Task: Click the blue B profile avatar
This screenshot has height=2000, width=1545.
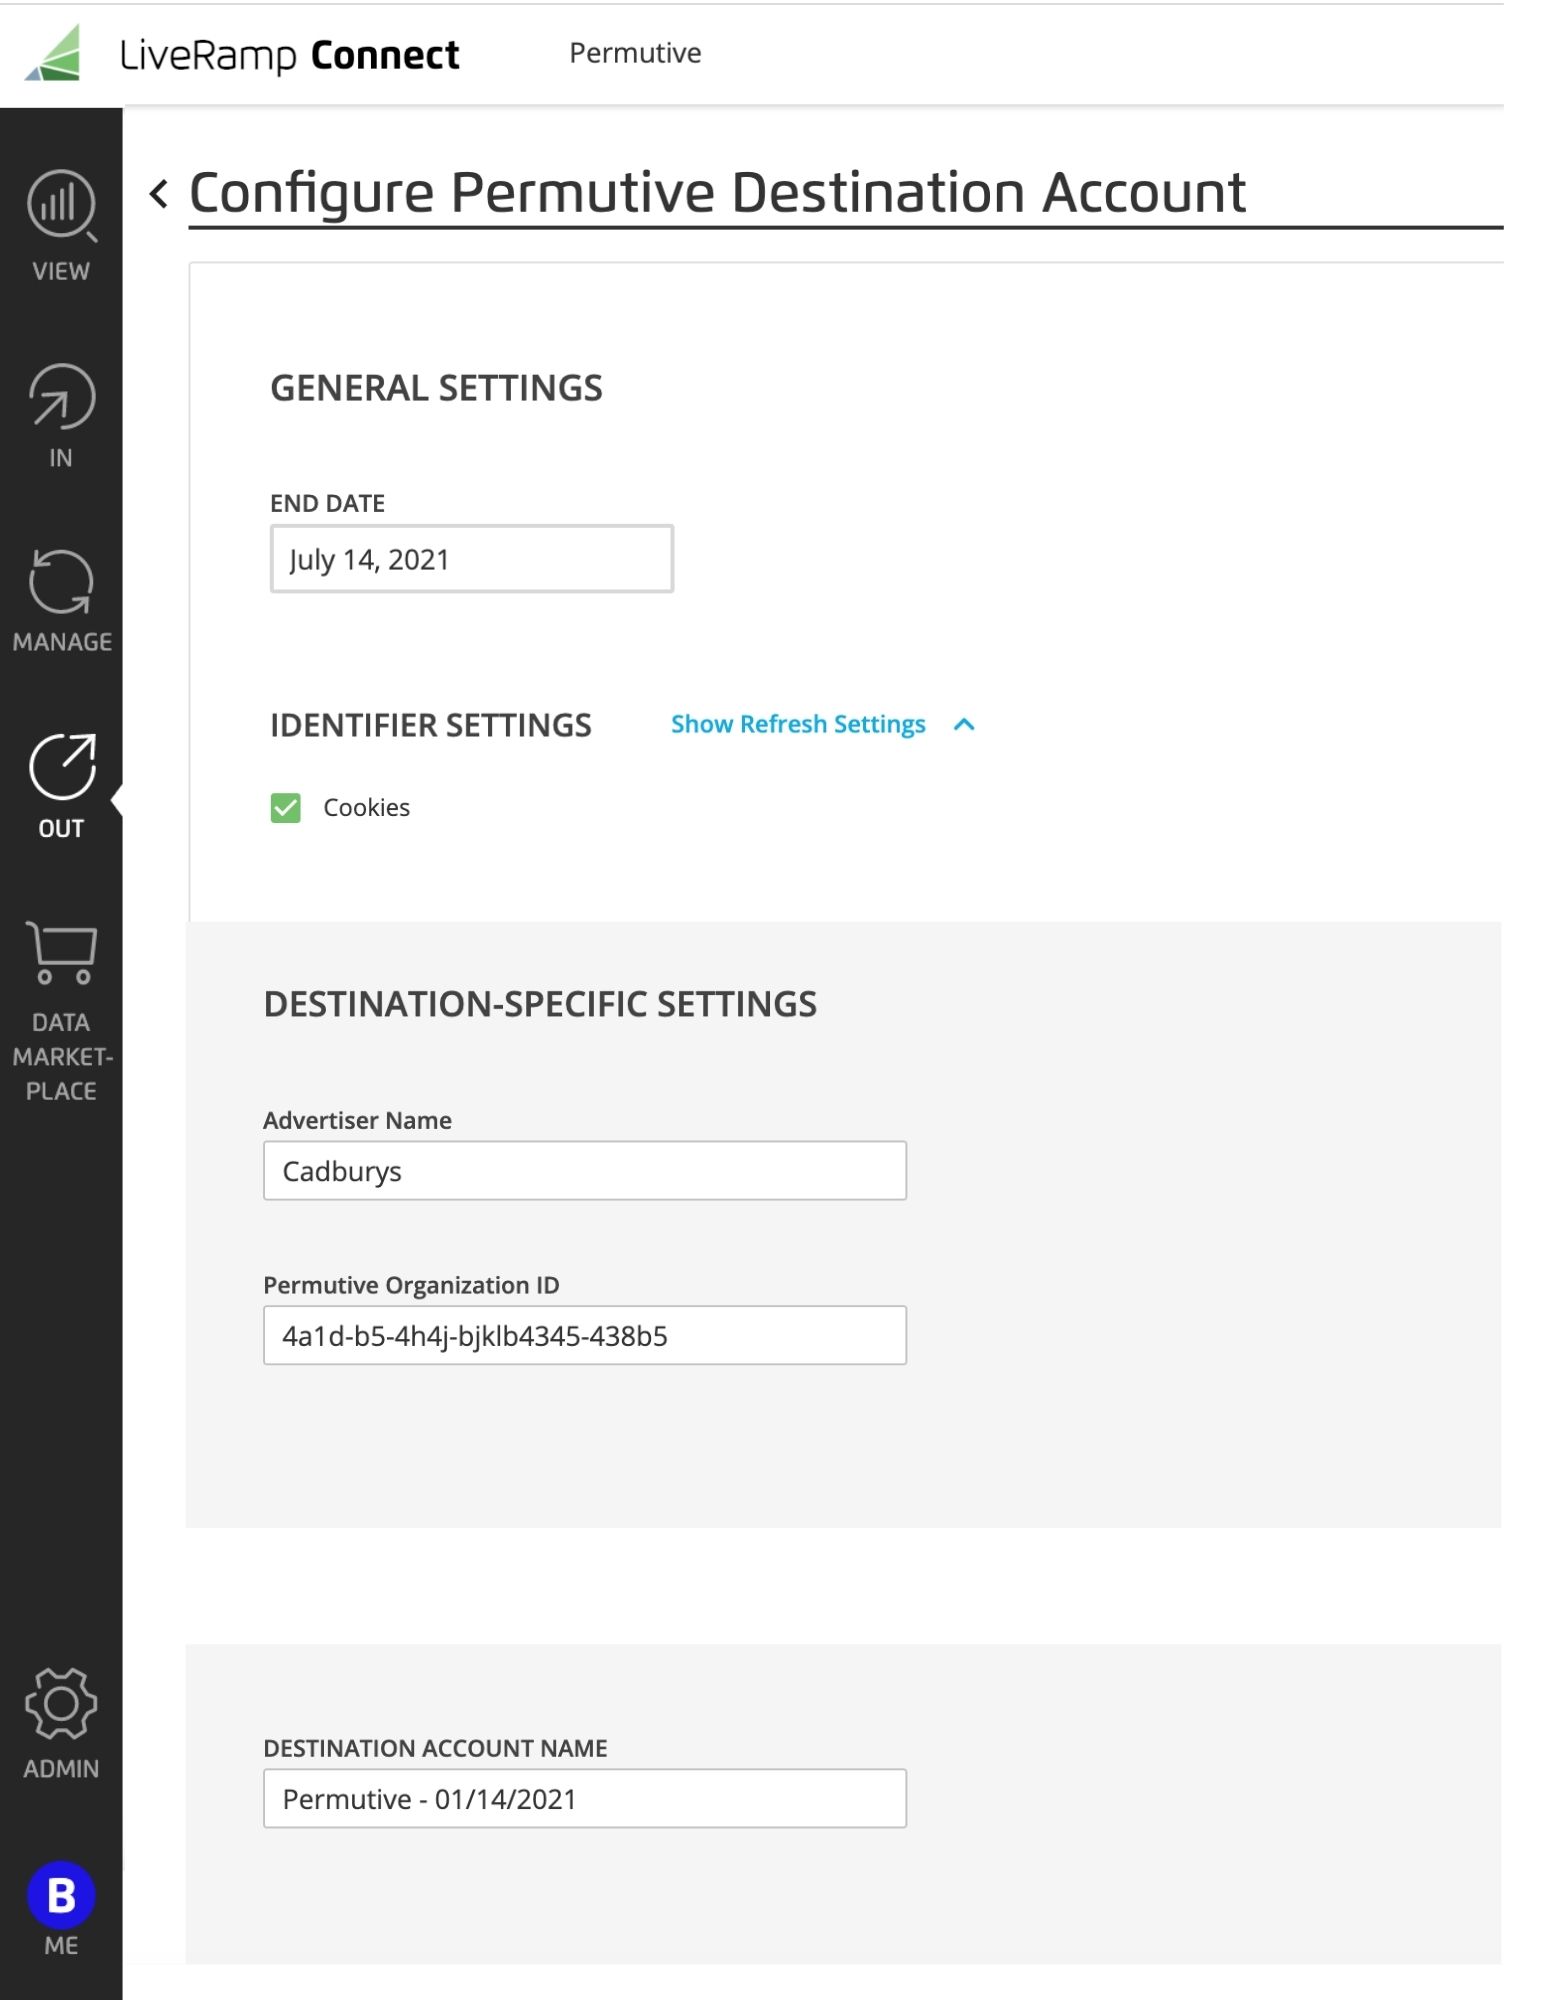Action: (61, 1895)
